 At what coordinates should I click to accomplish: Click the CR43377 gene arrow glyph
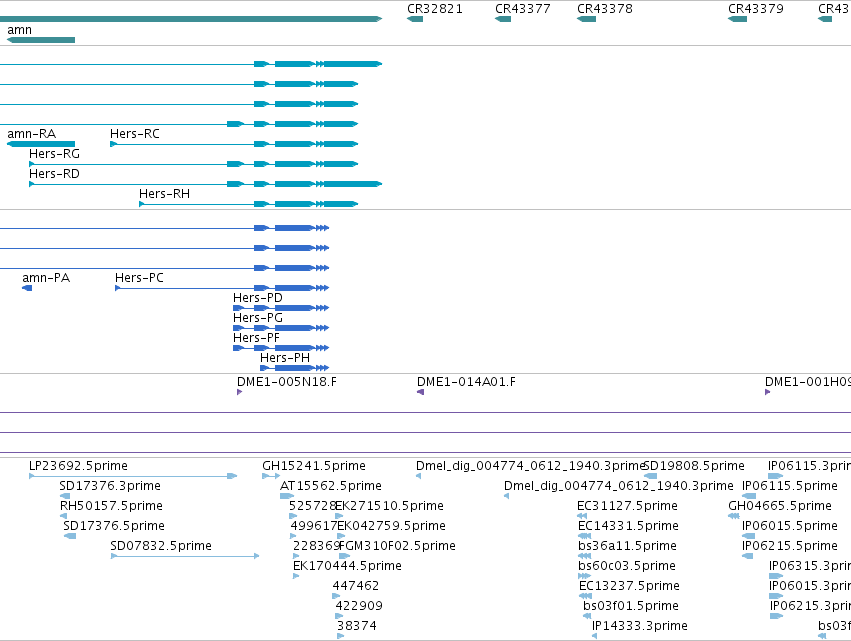(503, 19)
